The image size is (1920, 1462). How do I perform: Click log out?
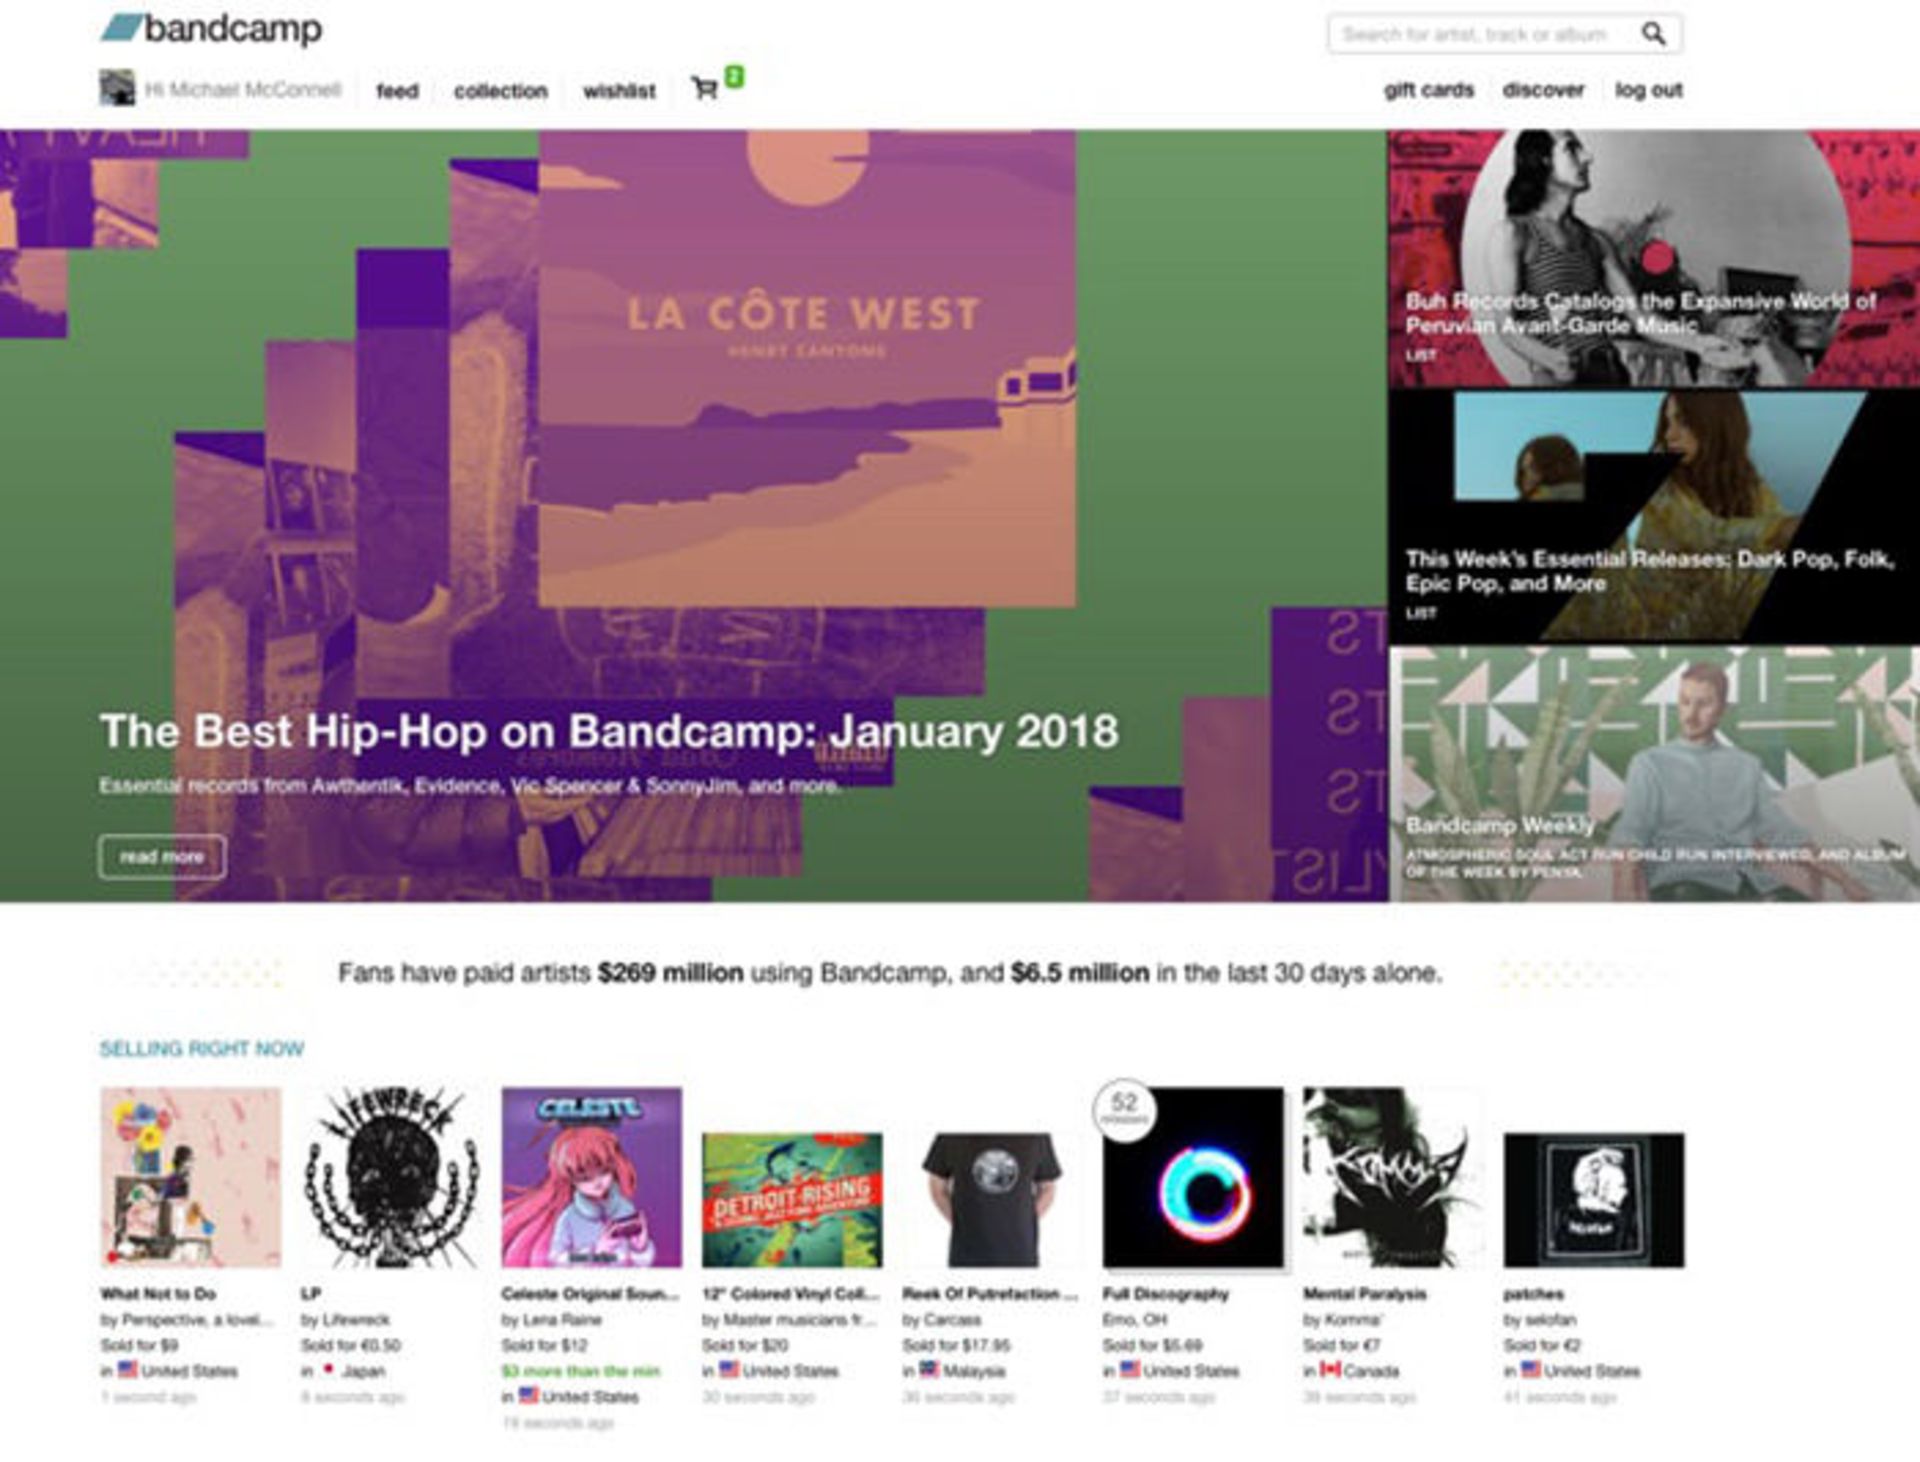[x=1648, y=90]
